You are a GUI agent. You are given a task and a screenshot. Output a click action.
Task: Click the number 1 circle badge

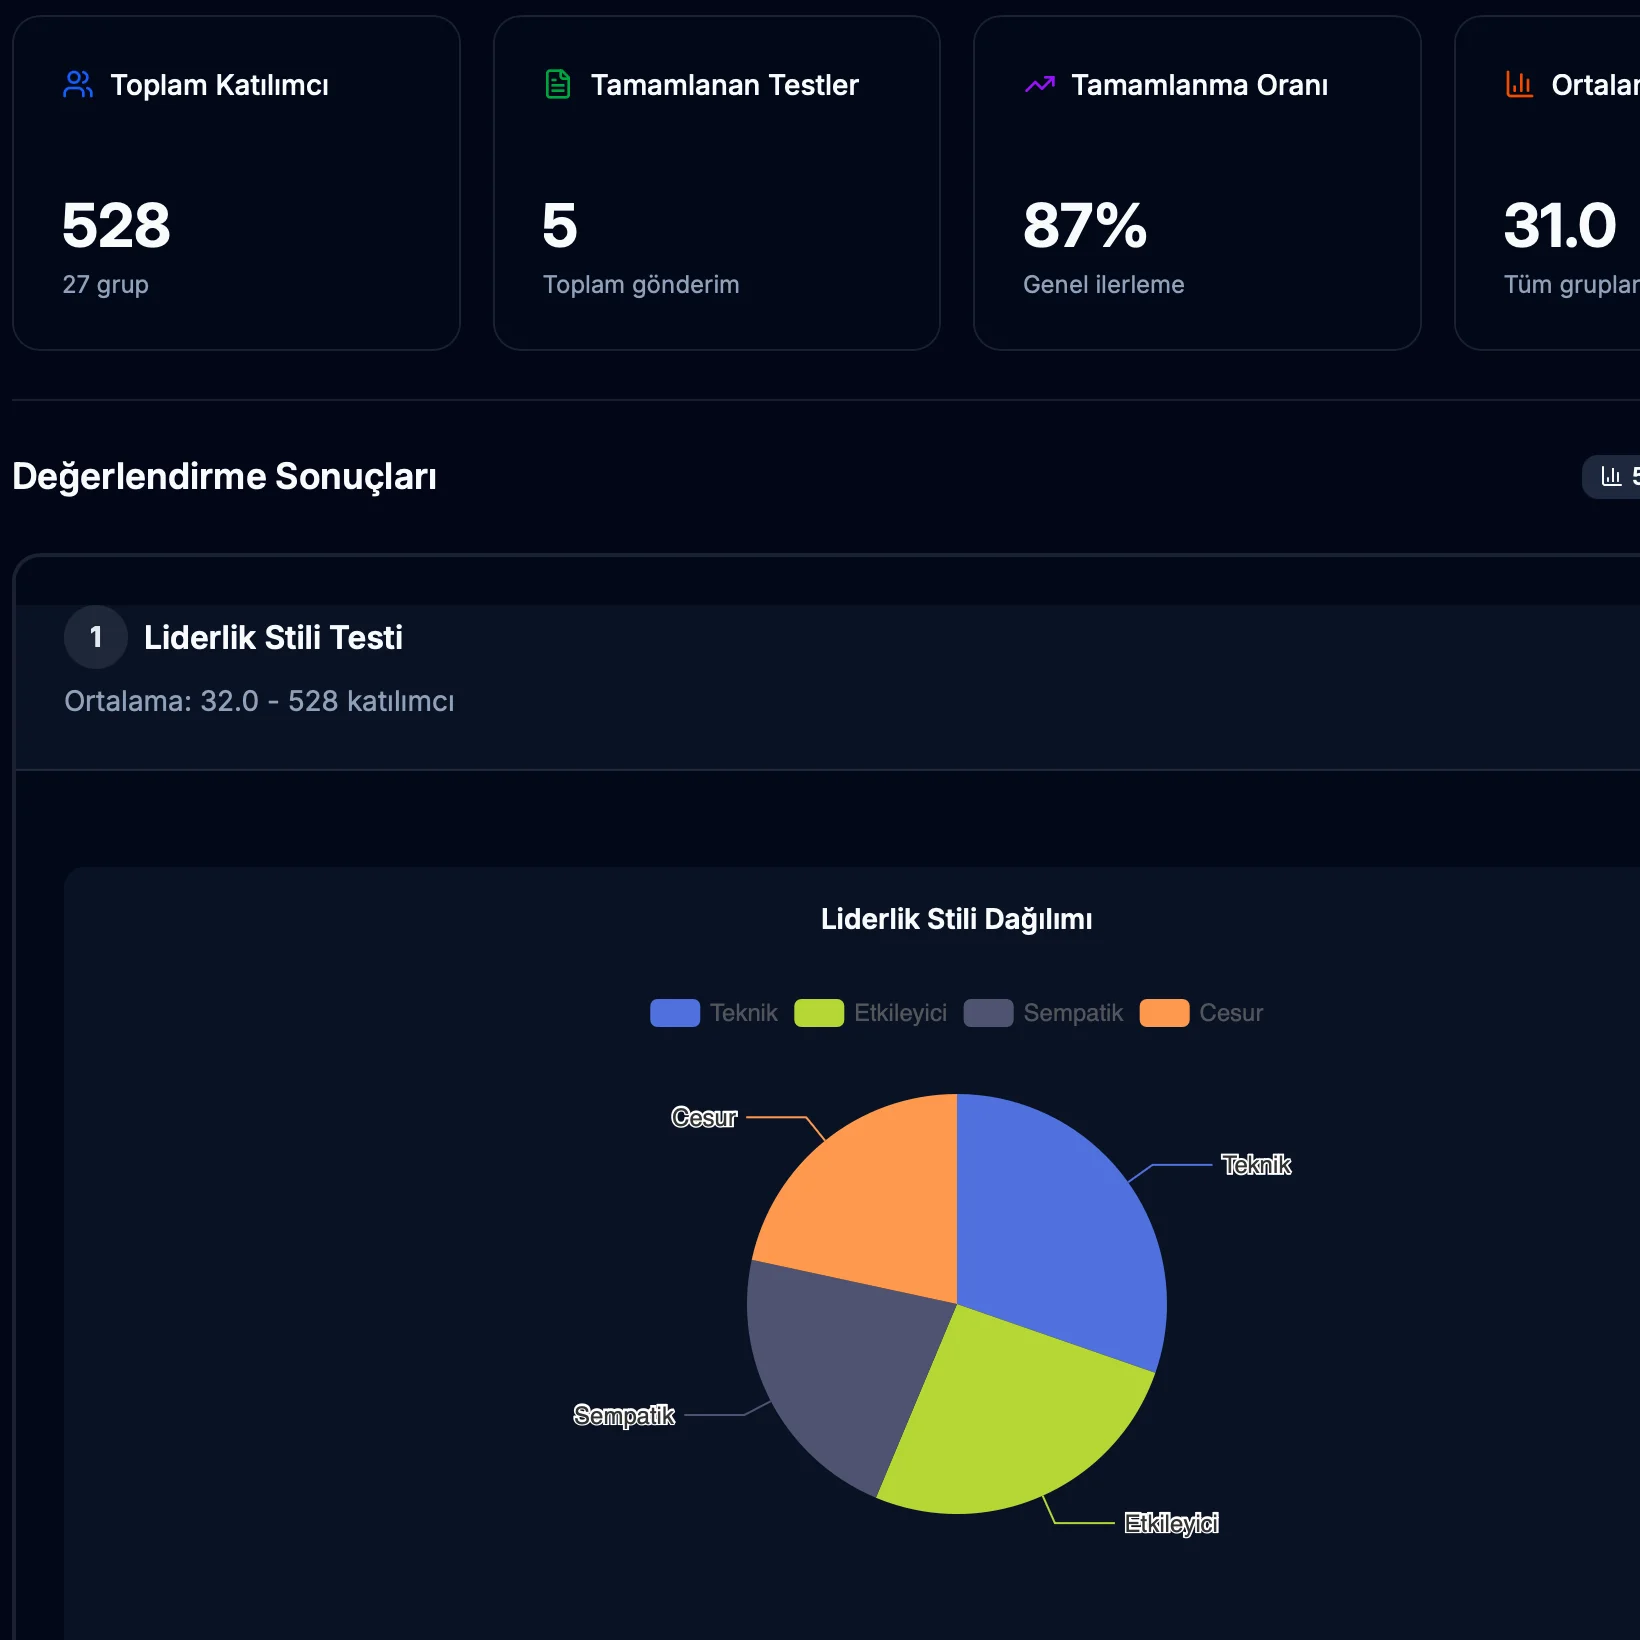click(x=96, y=637)
